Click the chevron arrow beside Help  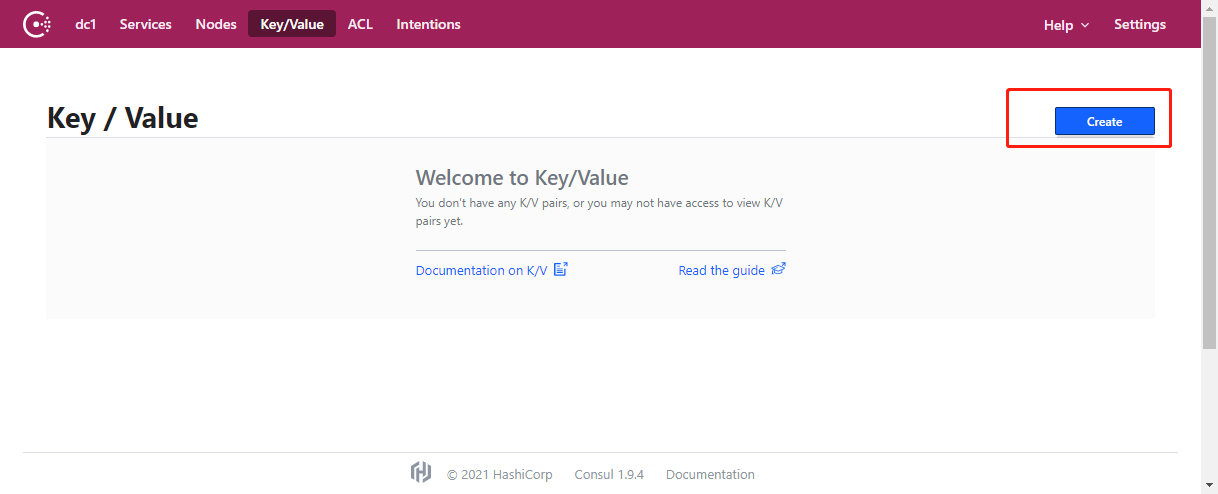point(1085,26)
